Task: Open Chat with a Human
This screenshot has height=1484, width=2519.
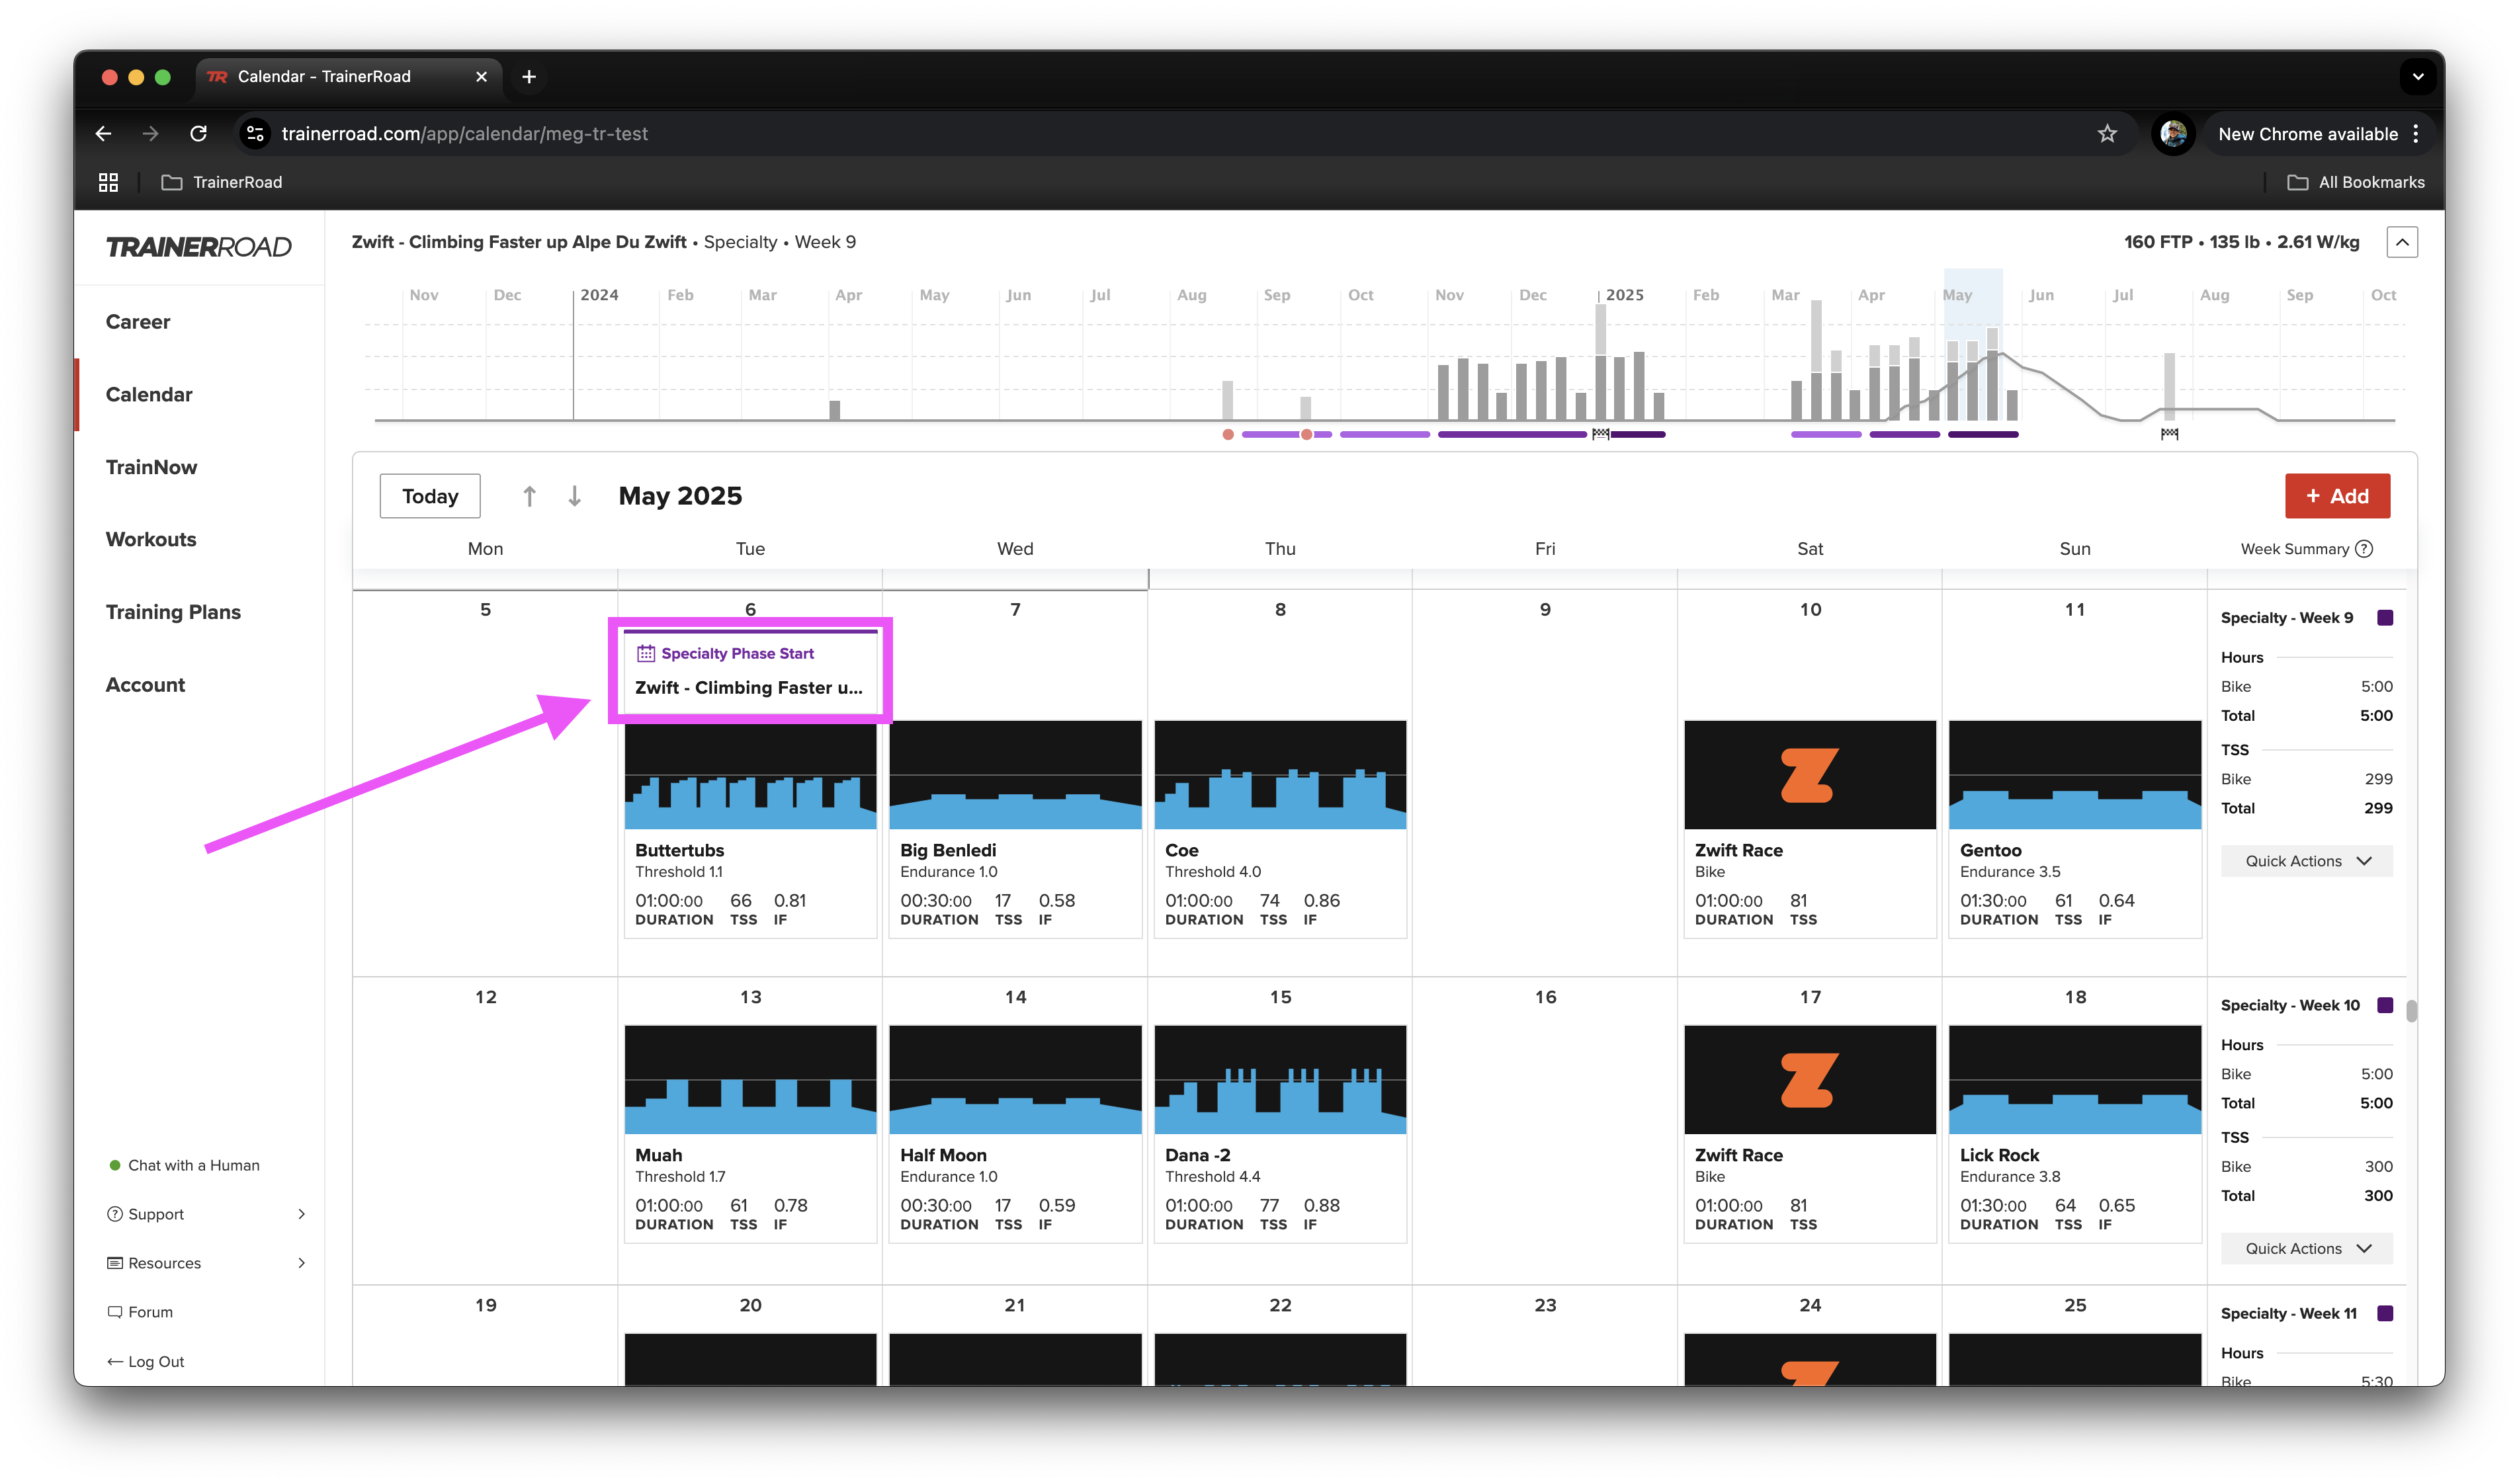Action: pos(193,1165)
